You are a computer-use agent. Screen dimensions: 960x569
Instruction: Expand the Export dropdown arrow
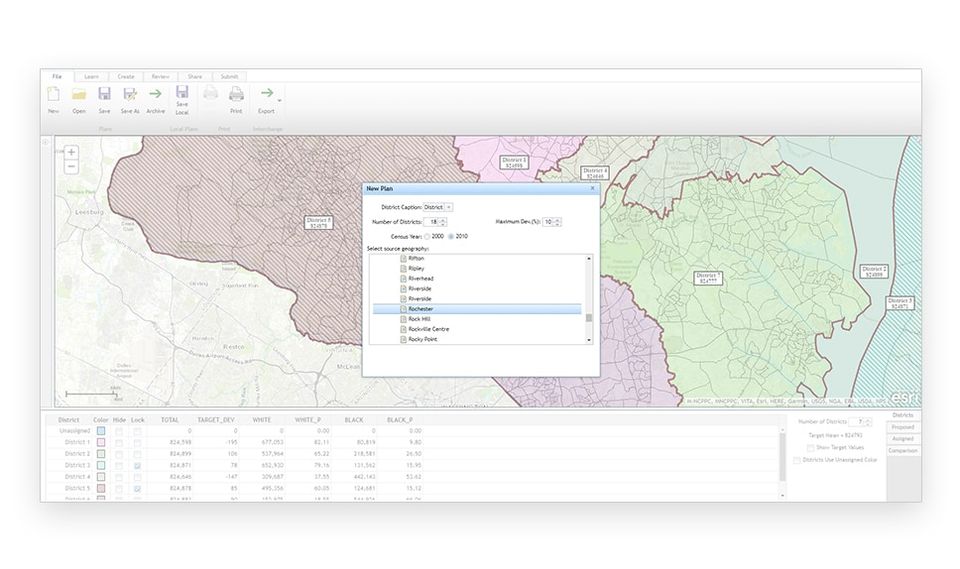[280, 100]
